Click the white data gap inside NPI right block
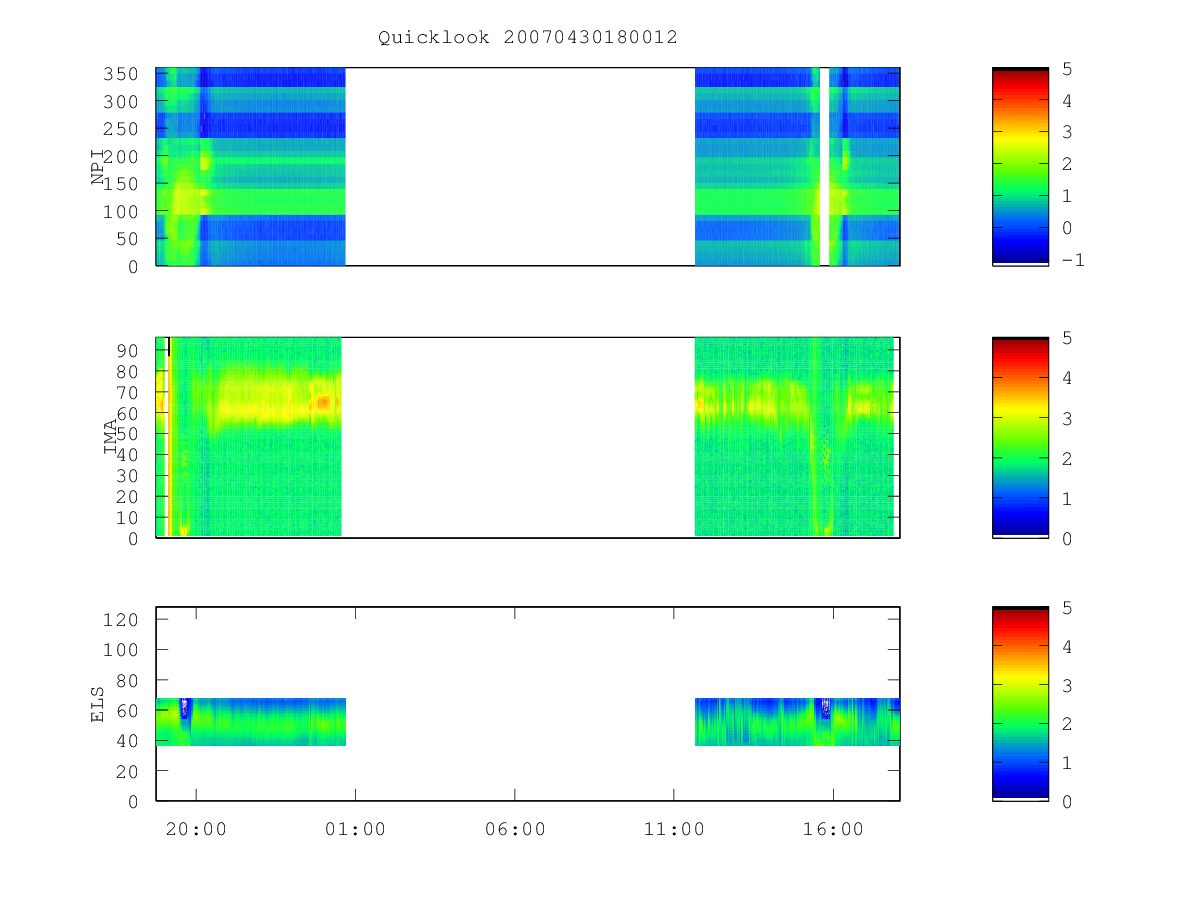The height and width of the screenshot is (900, 1200). [x=824, y=167]
